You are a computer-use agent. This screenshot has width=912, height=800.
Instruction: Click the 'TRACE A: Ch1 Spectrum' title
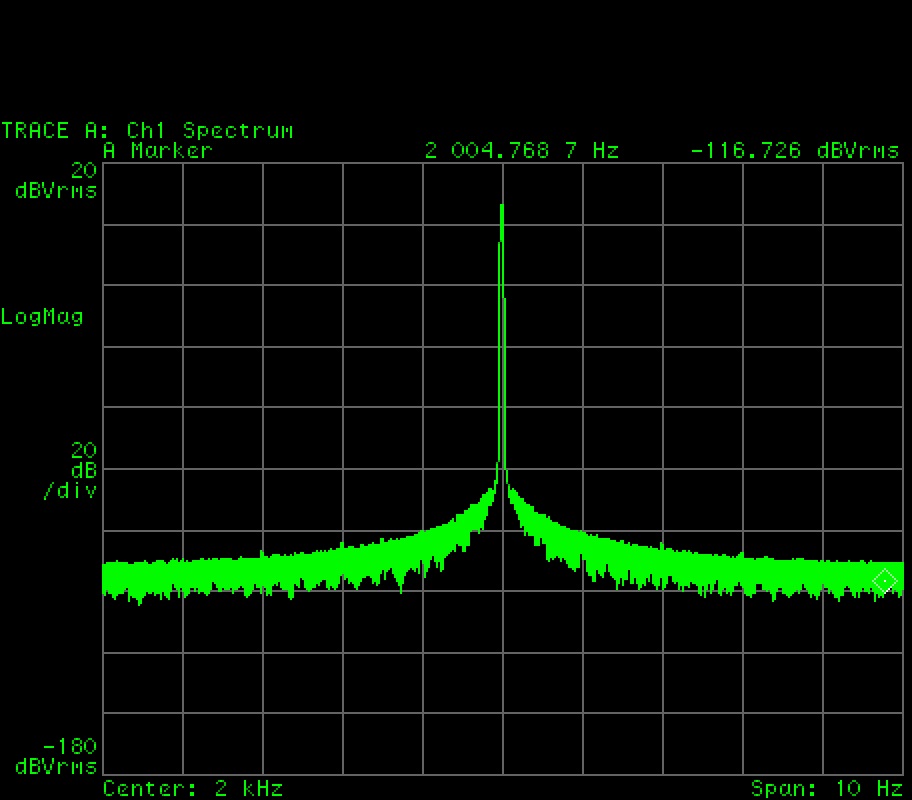pos(147,130)
